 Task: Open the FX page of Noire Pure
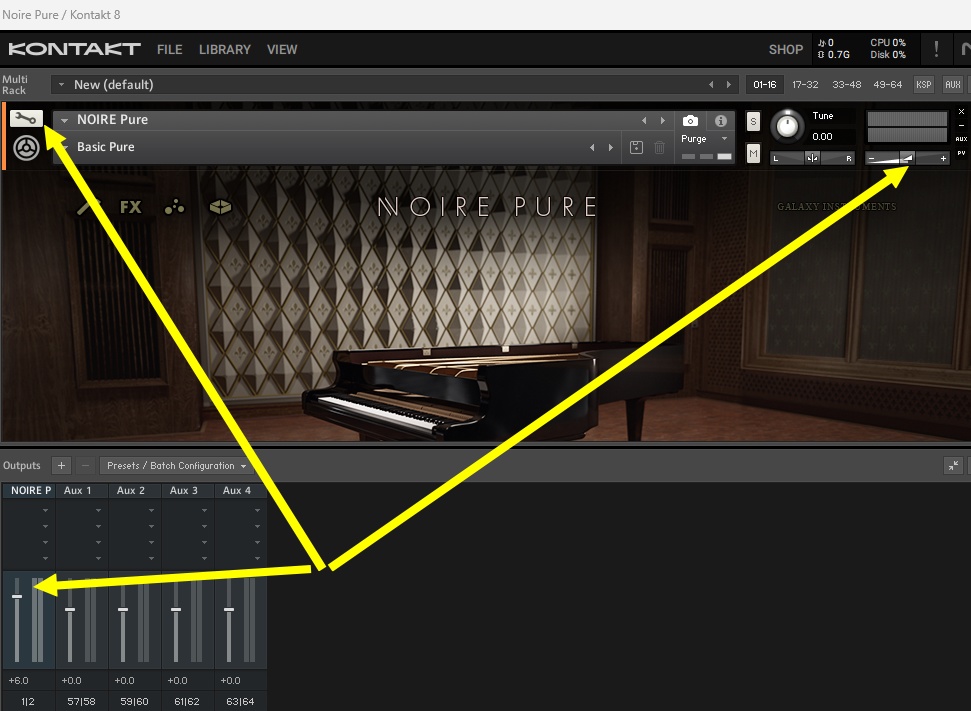pyautogui.click(x=131, y=207)
